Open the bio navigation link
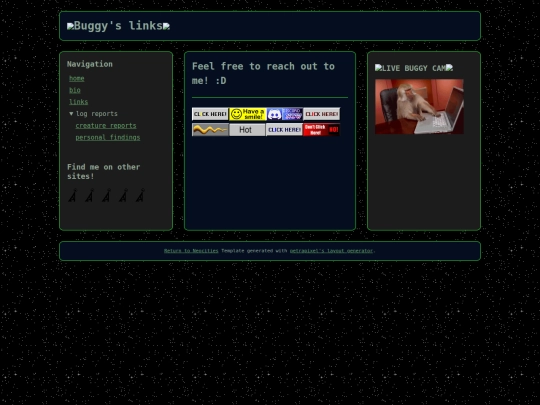 point(75,90)
